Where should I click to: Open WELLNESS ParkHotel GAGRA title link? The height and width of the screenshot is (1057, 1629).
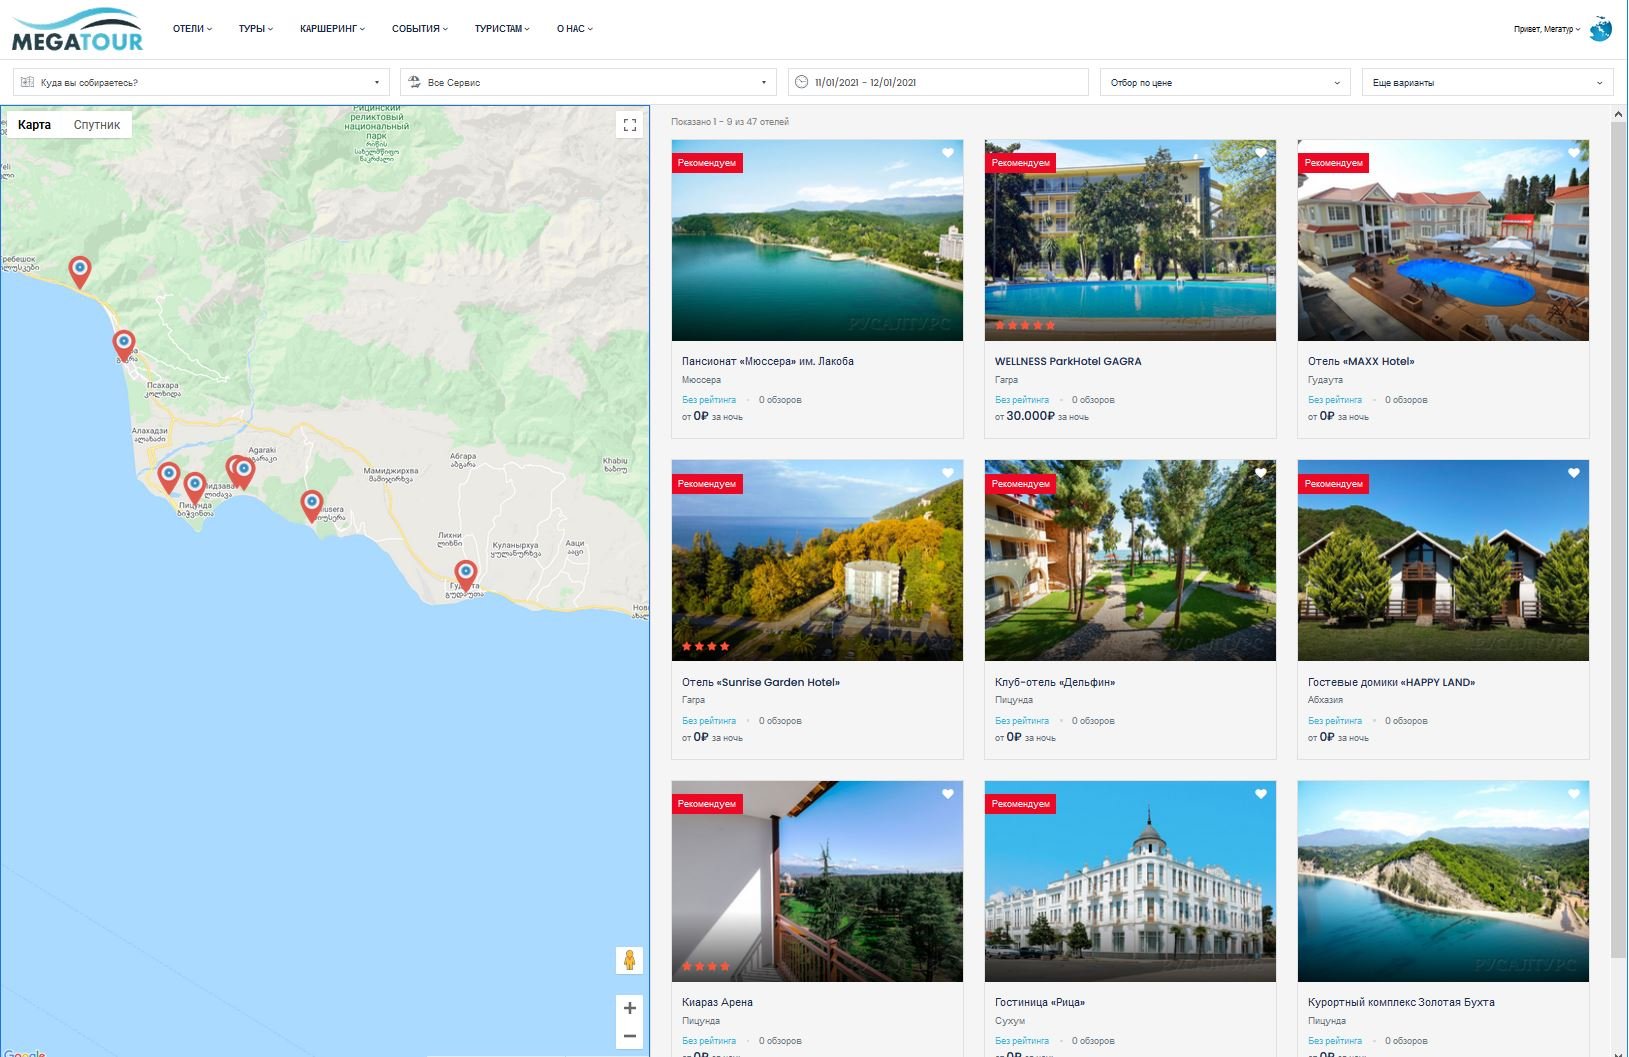[1067, 361]
